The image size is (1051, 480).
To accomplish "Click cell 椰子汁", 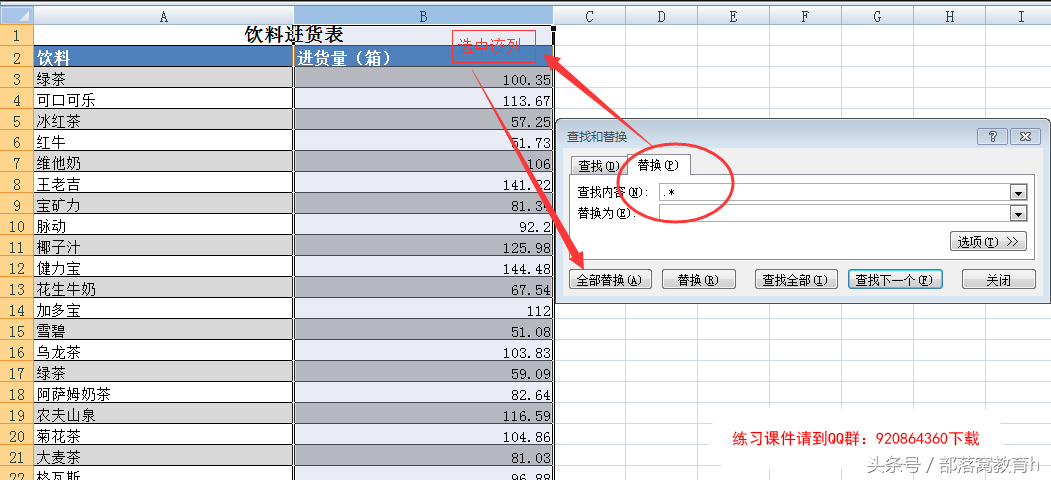I will point(164,247).
